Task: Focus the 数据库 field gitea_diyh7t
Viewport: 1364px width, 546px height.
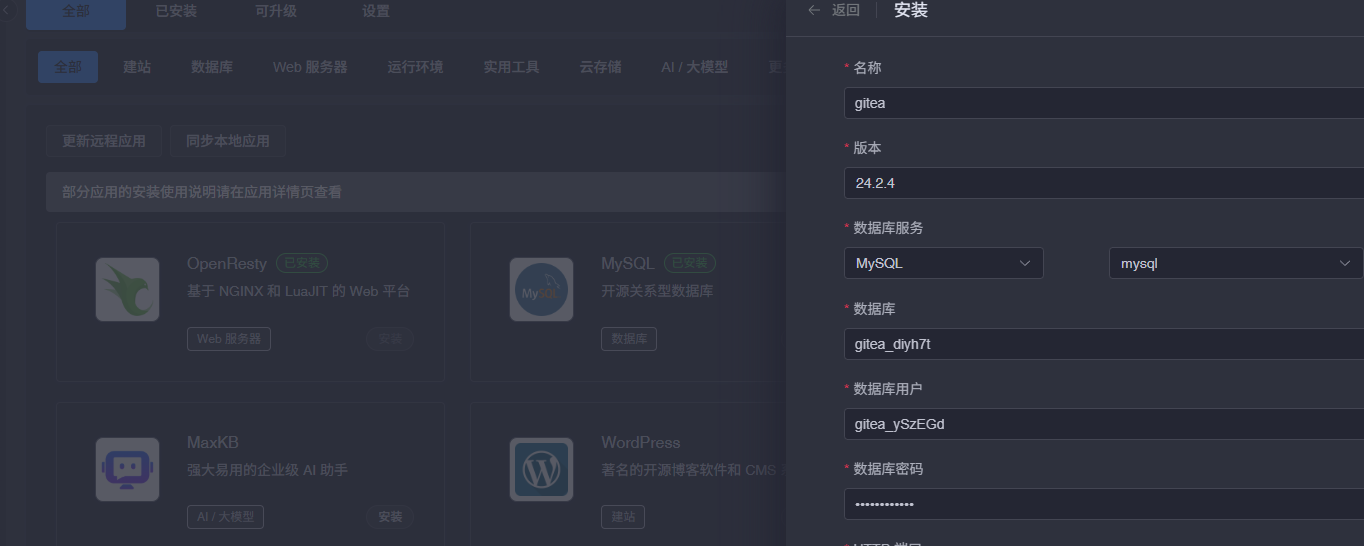Action: (1104, 344)
